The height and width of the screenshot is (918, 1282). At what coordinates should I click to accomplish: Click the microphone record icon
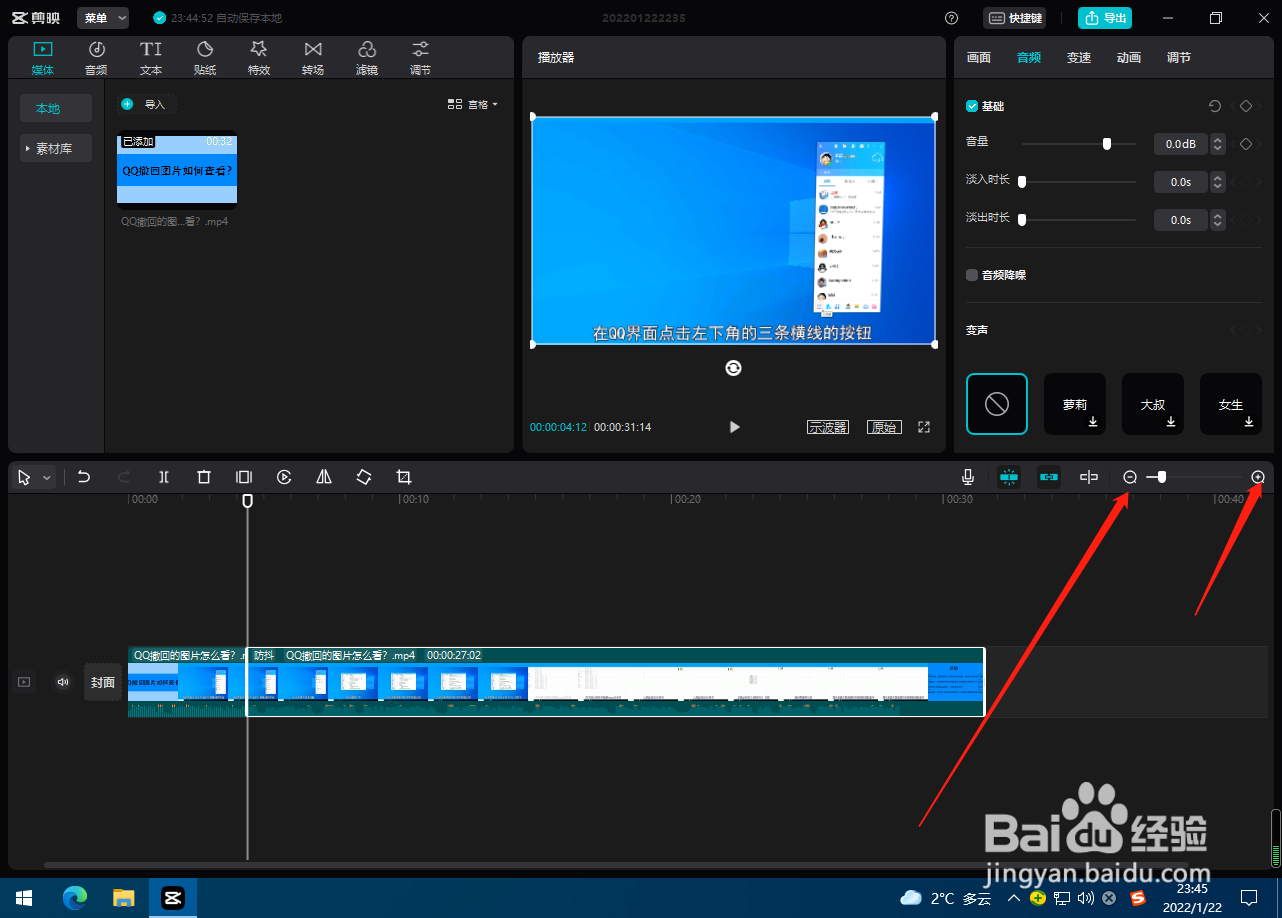968,477
